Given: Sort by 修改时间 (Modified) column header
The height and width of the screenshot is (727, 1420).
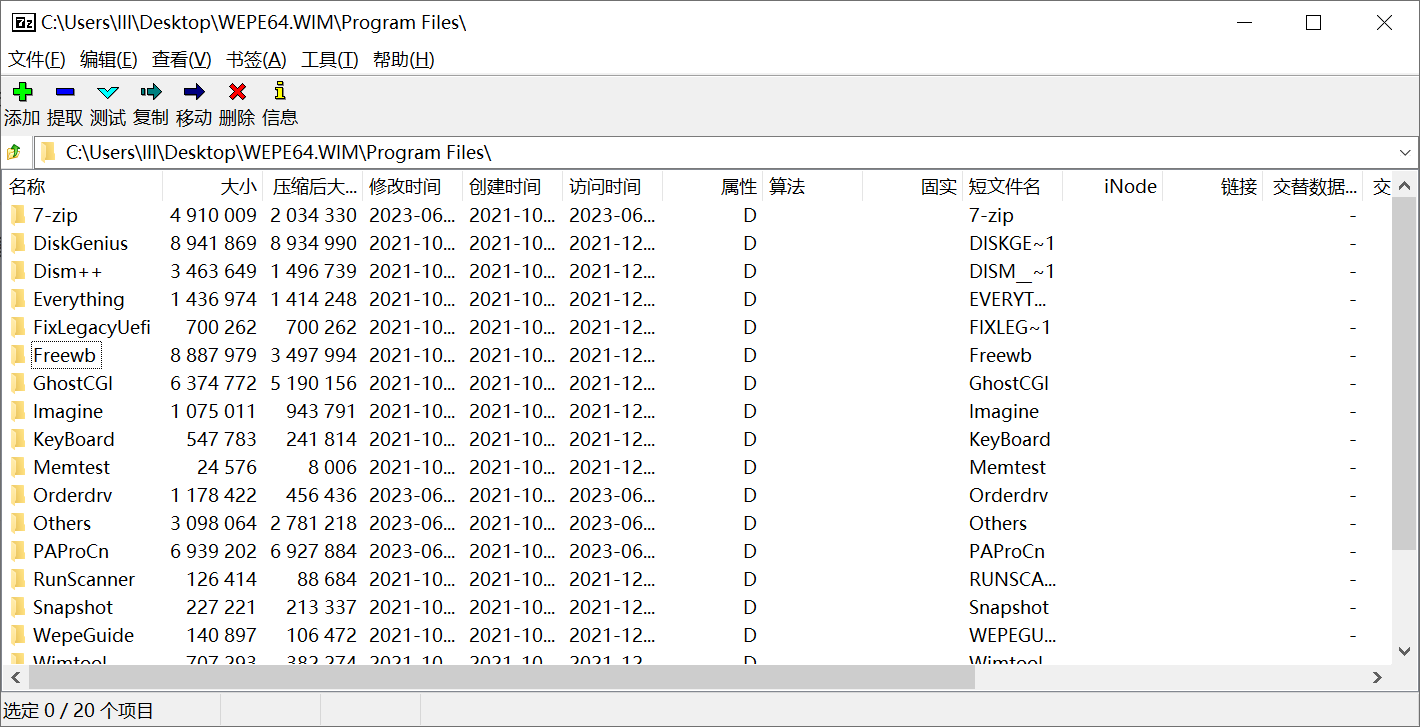Looking at the screenshot, I should tap(412, 187).
